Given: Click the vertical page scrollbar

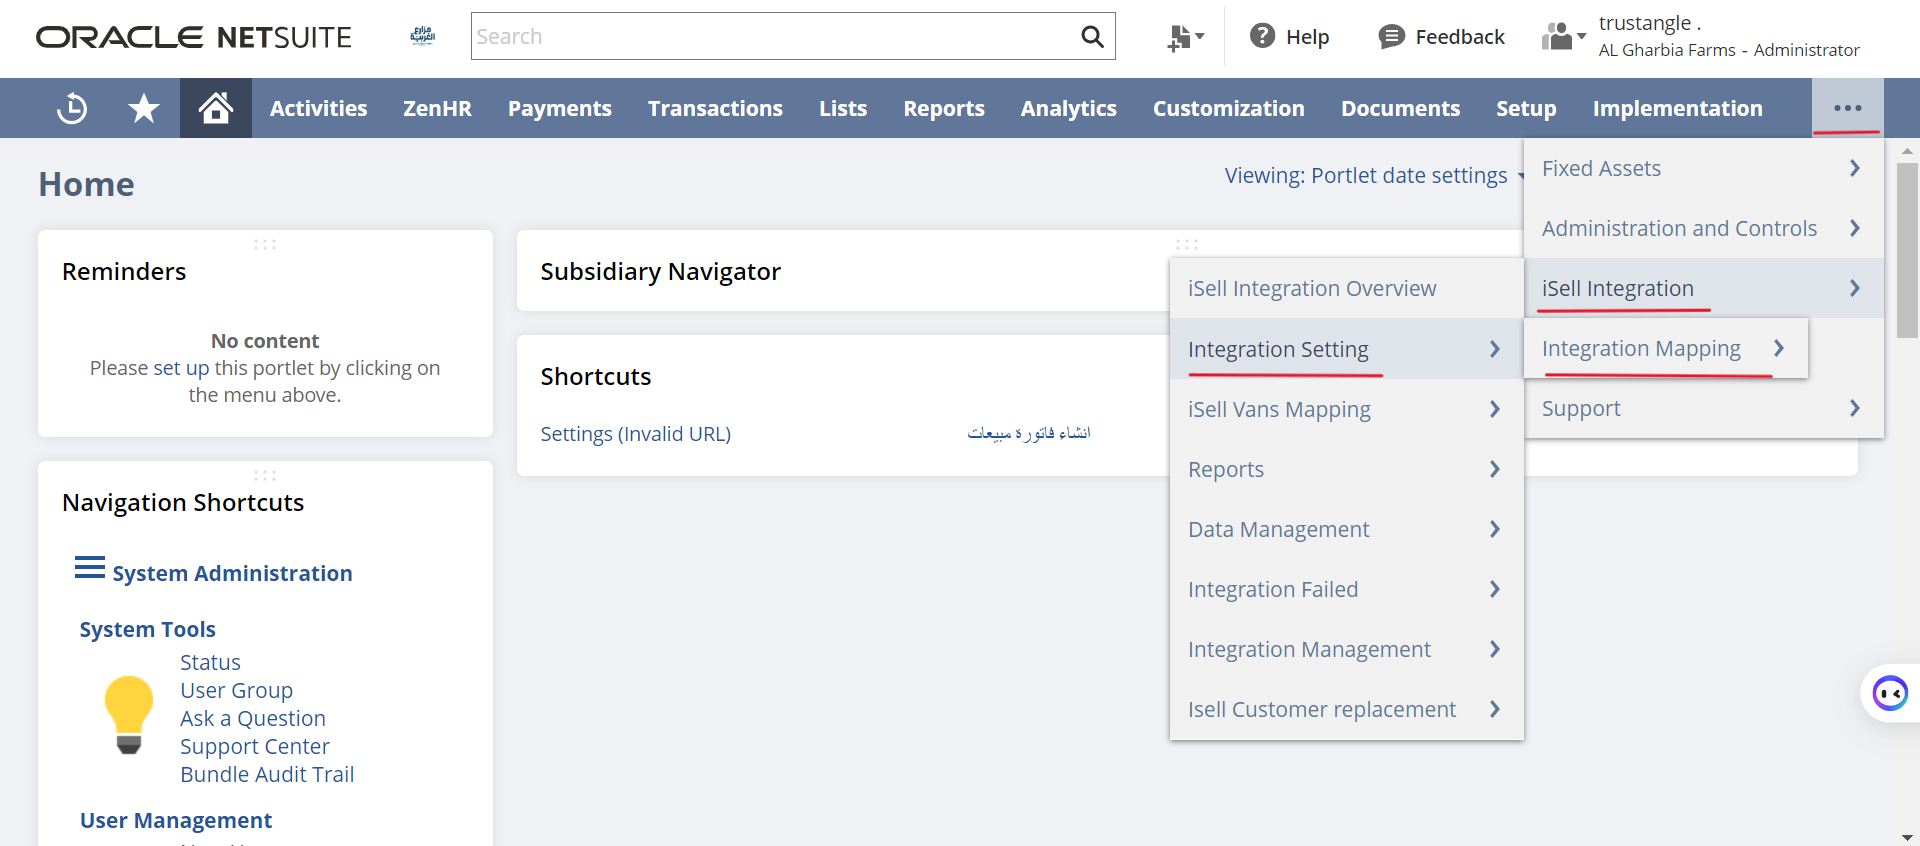Looking at the screenshot, I should pyautogui.click(x=1907, y=251).
